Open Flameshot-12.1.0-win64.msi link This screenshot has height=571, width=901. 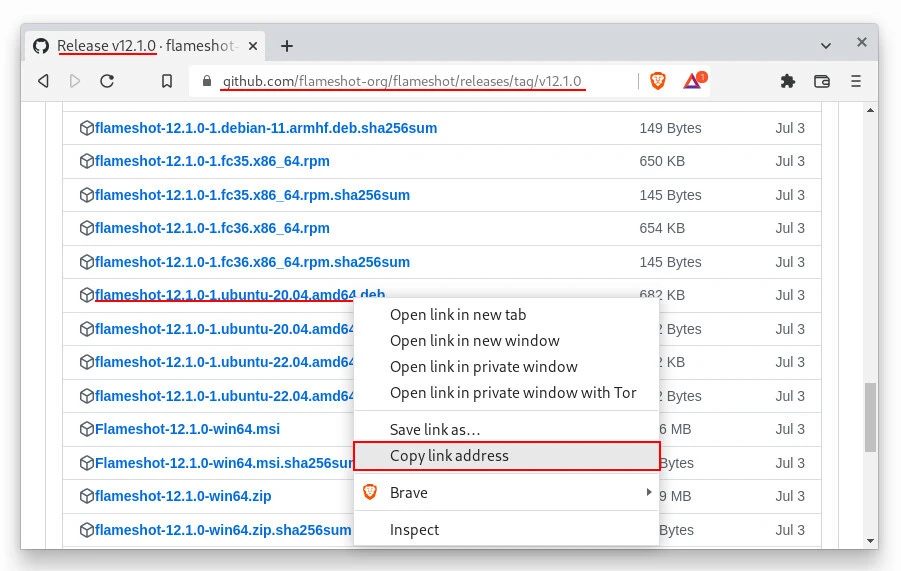(x=187, y=429)
